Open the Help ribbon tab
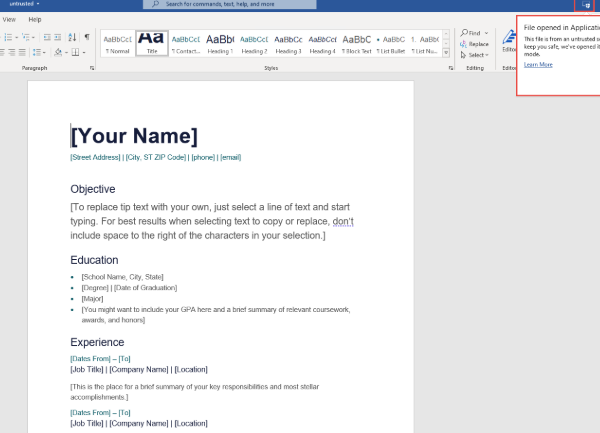This screenshot has width=600, height=433. point(35,19)
